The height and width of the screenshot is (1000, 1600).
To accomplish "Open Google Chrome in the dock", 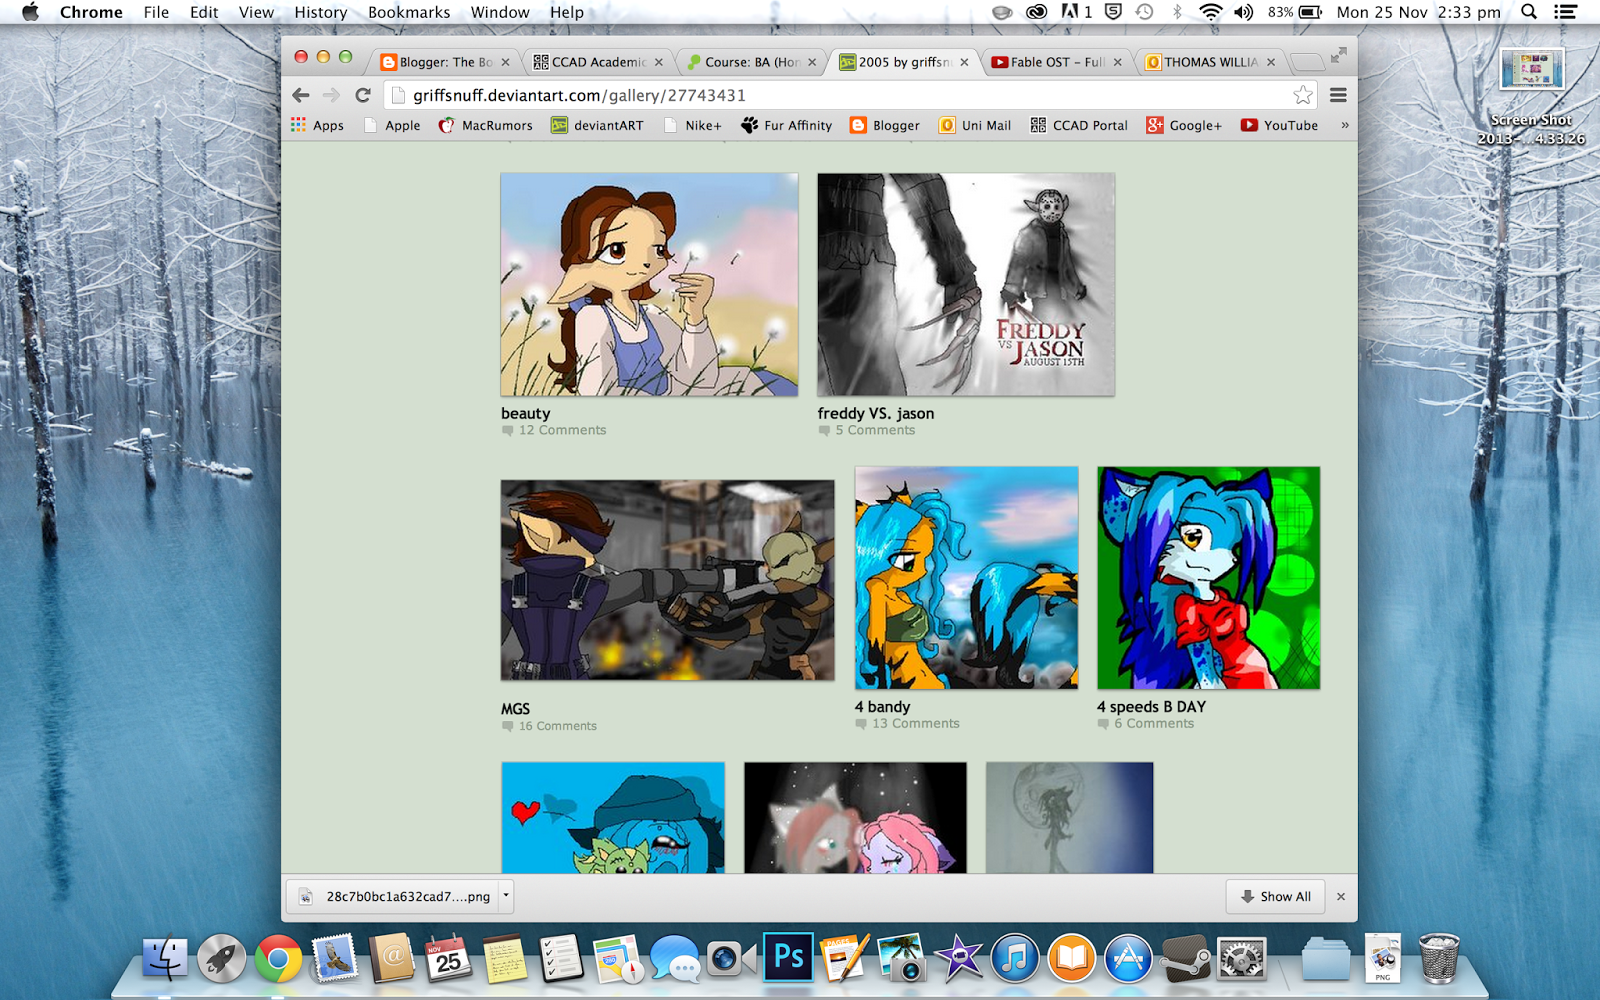I will (x=278, y=959).
